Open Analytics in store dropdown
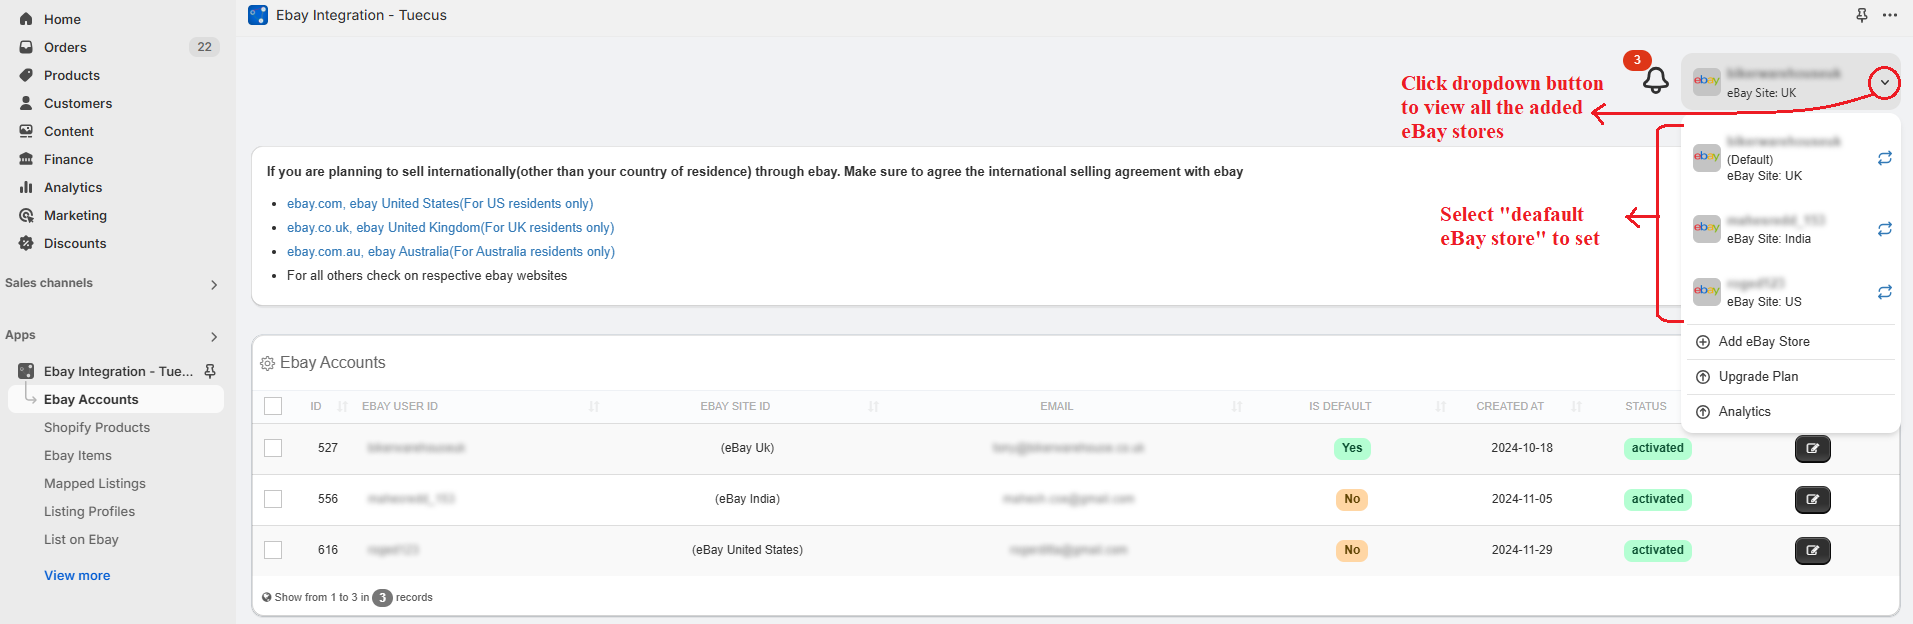Image resolution: width=1913 pixels, height=624 pixels. [1744, 412]
